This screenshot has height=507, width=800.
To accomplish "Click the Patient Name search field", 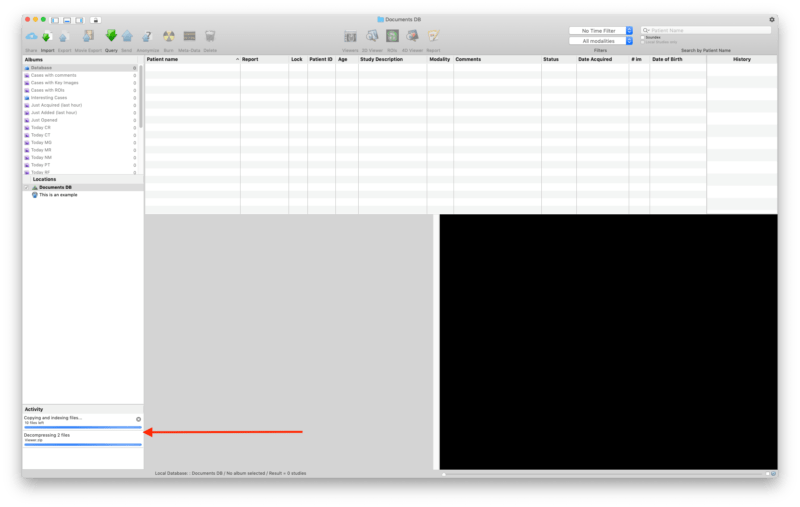I will pyautogui.click(x=709, y=31).
